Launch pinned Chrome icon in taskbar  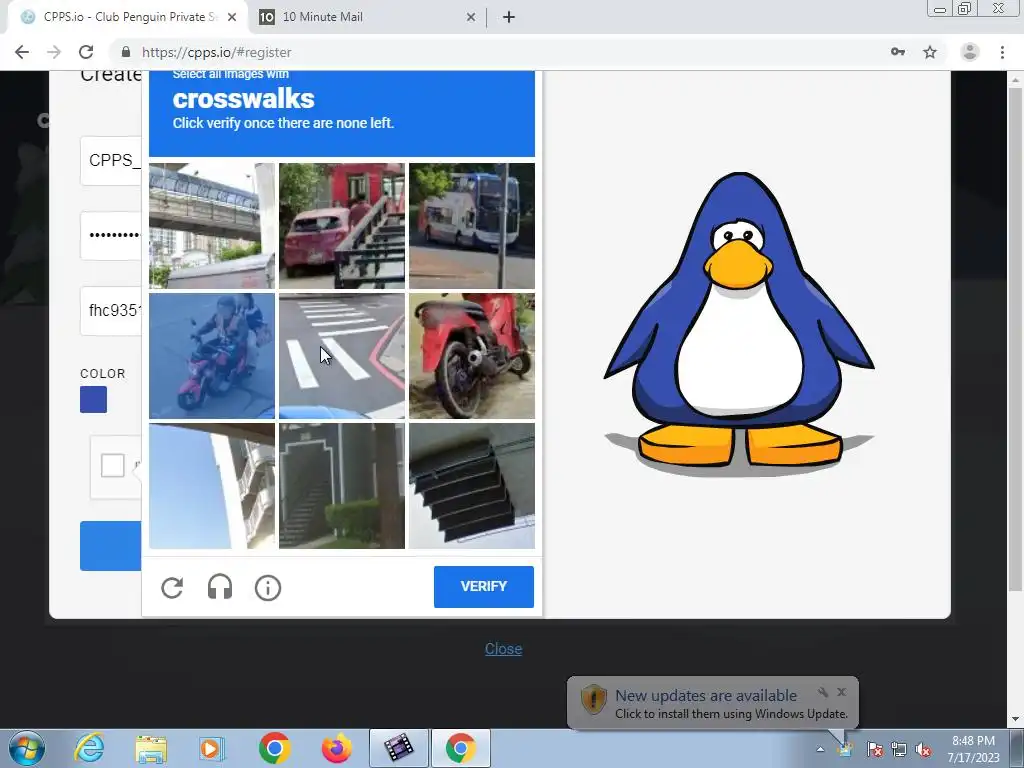[x=274, y=748]
